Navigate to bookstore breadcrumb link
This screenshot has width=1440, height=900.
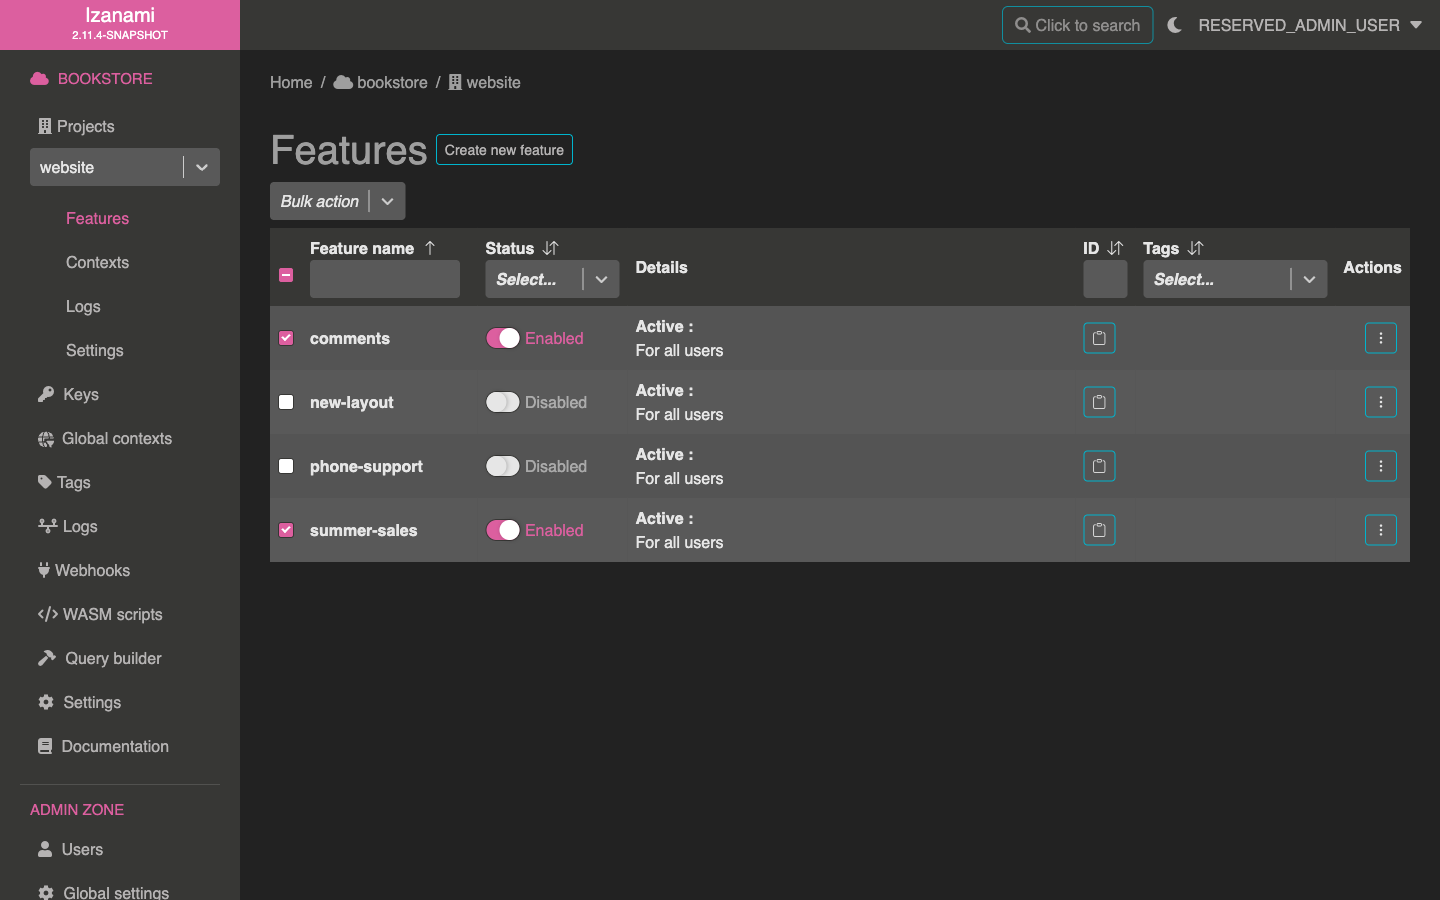[x=391, y=82]
